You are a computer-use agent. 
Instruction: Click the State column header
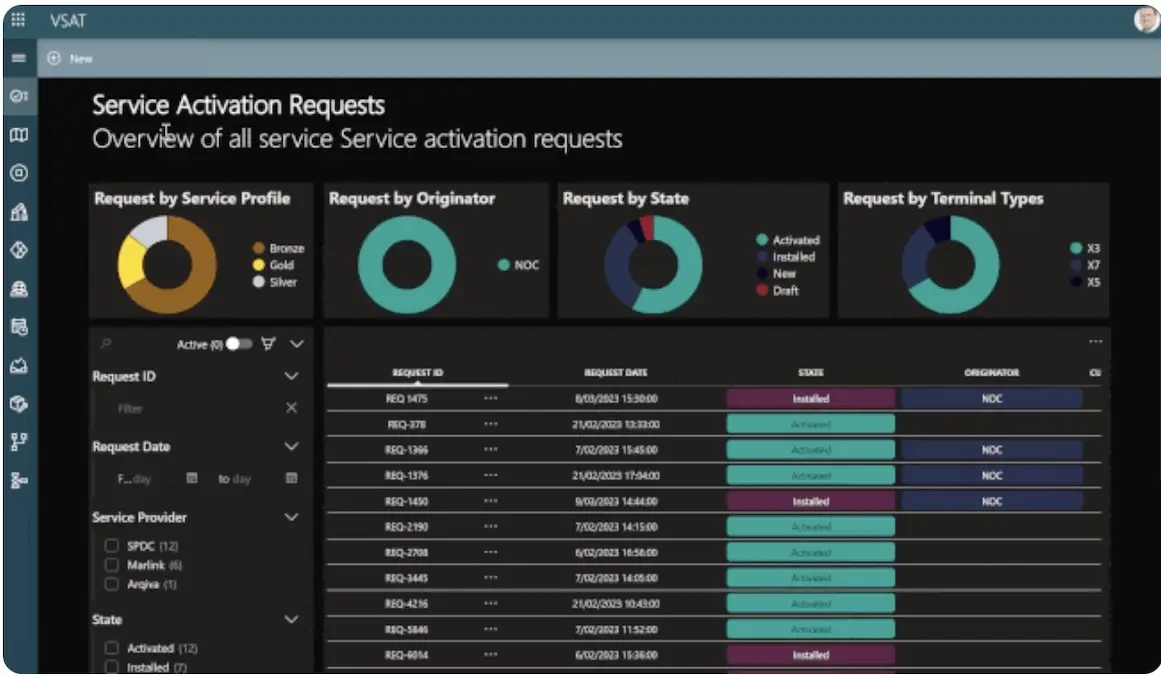pyautogui.click(x=810, y=373)
